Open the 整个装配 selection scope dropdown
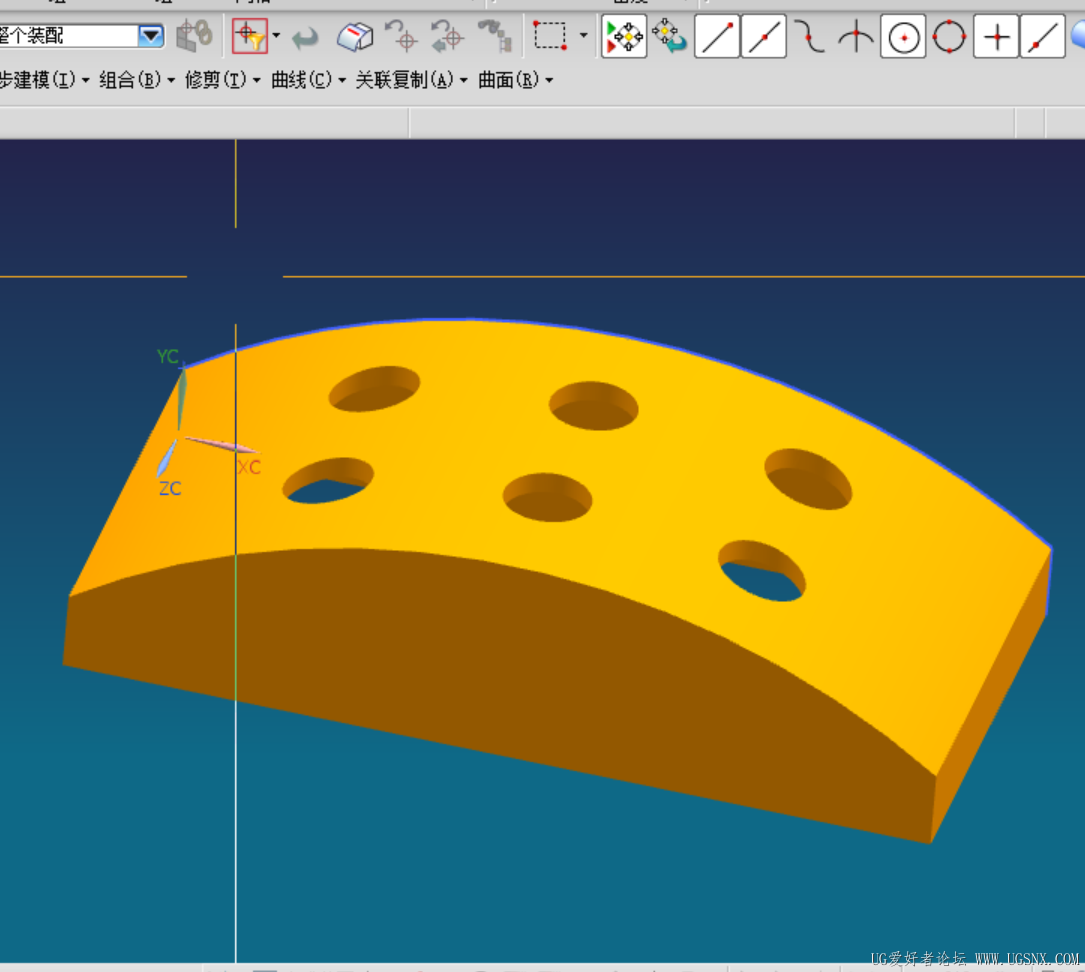 click(x=151, y=37)
